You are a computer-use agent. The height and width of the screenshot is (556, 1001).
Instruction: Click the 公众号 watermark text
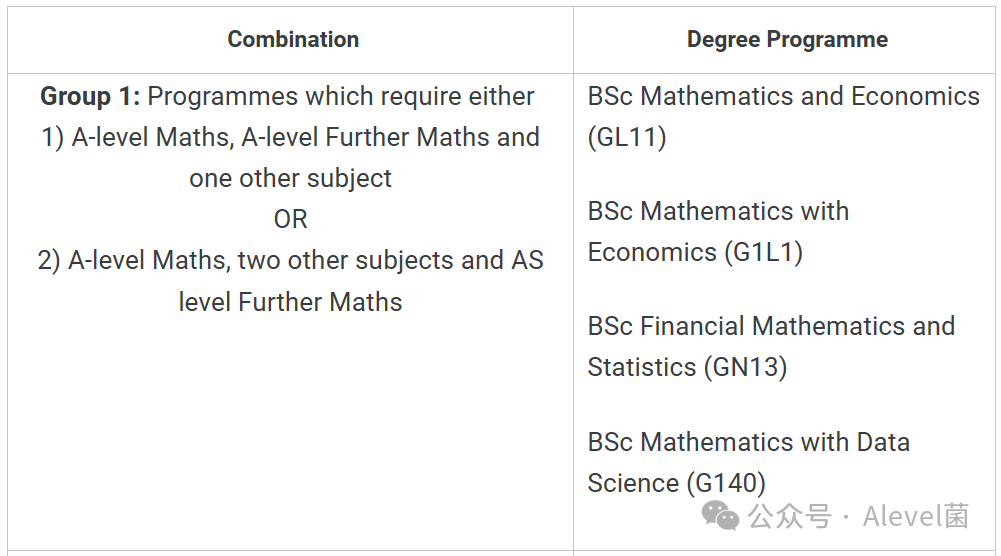click(x=790, y=516)
